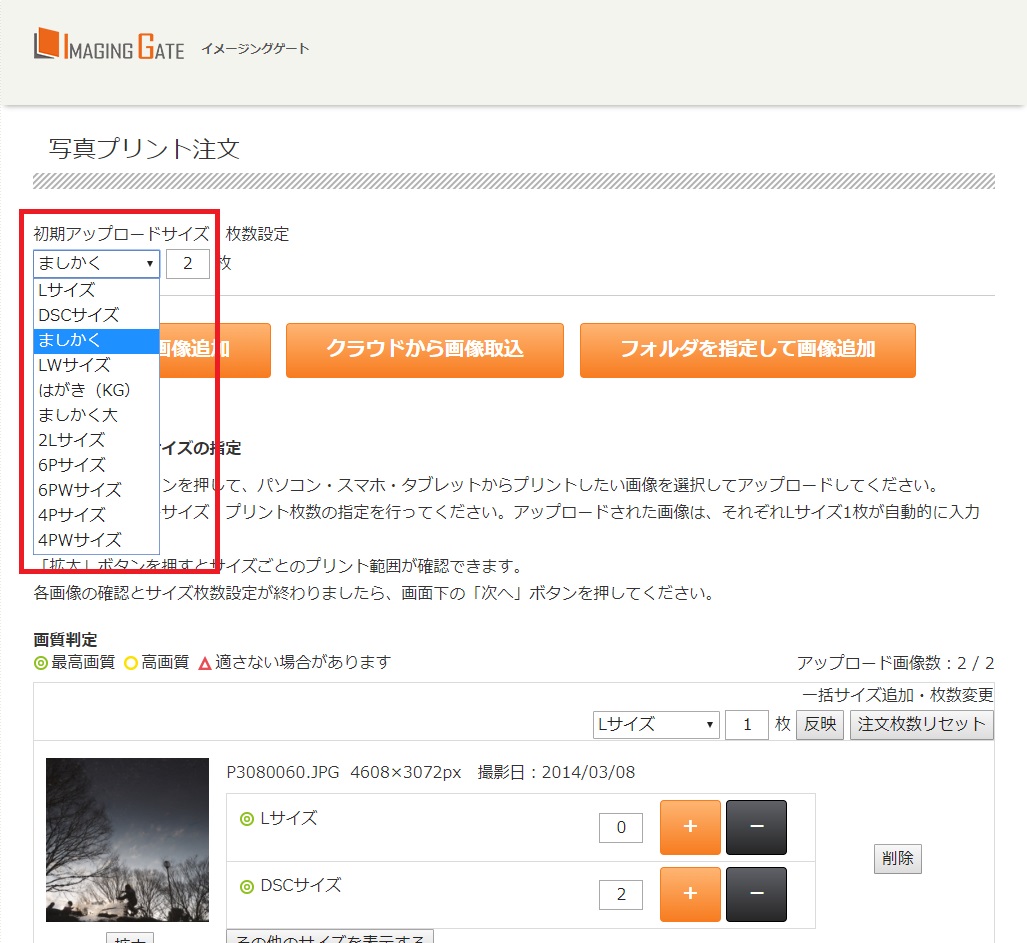Click the DSCサイズ quantity field showing 2
Screen dimensions: 1027x943
click(x=621, y=894)
